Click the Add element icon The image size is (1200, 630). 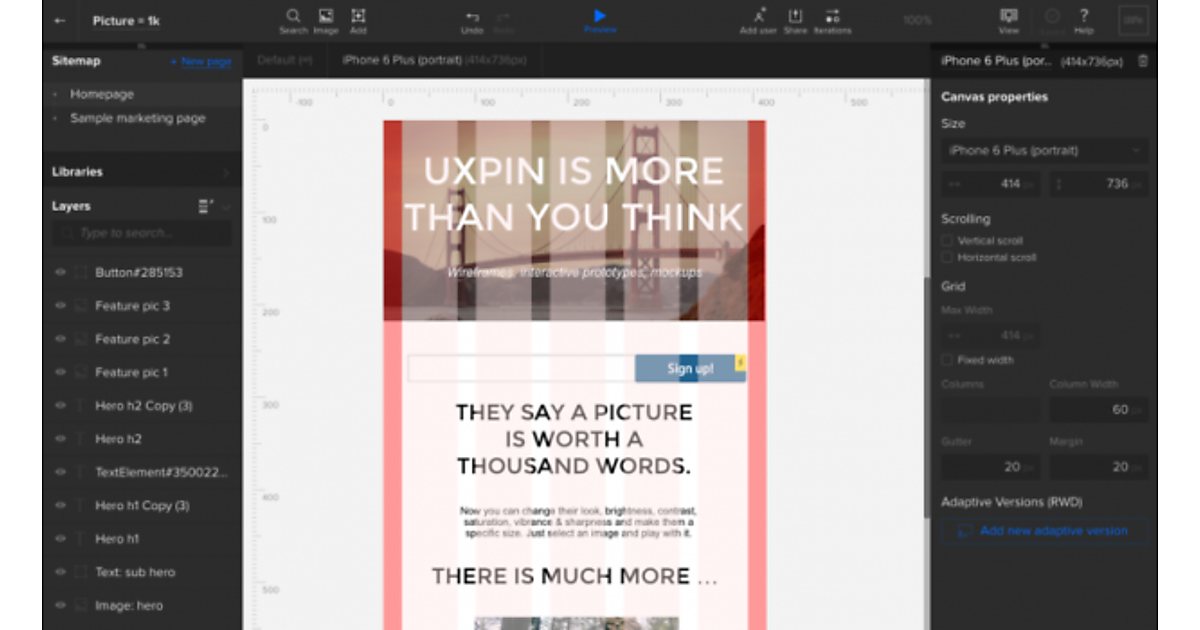point(358,16)
